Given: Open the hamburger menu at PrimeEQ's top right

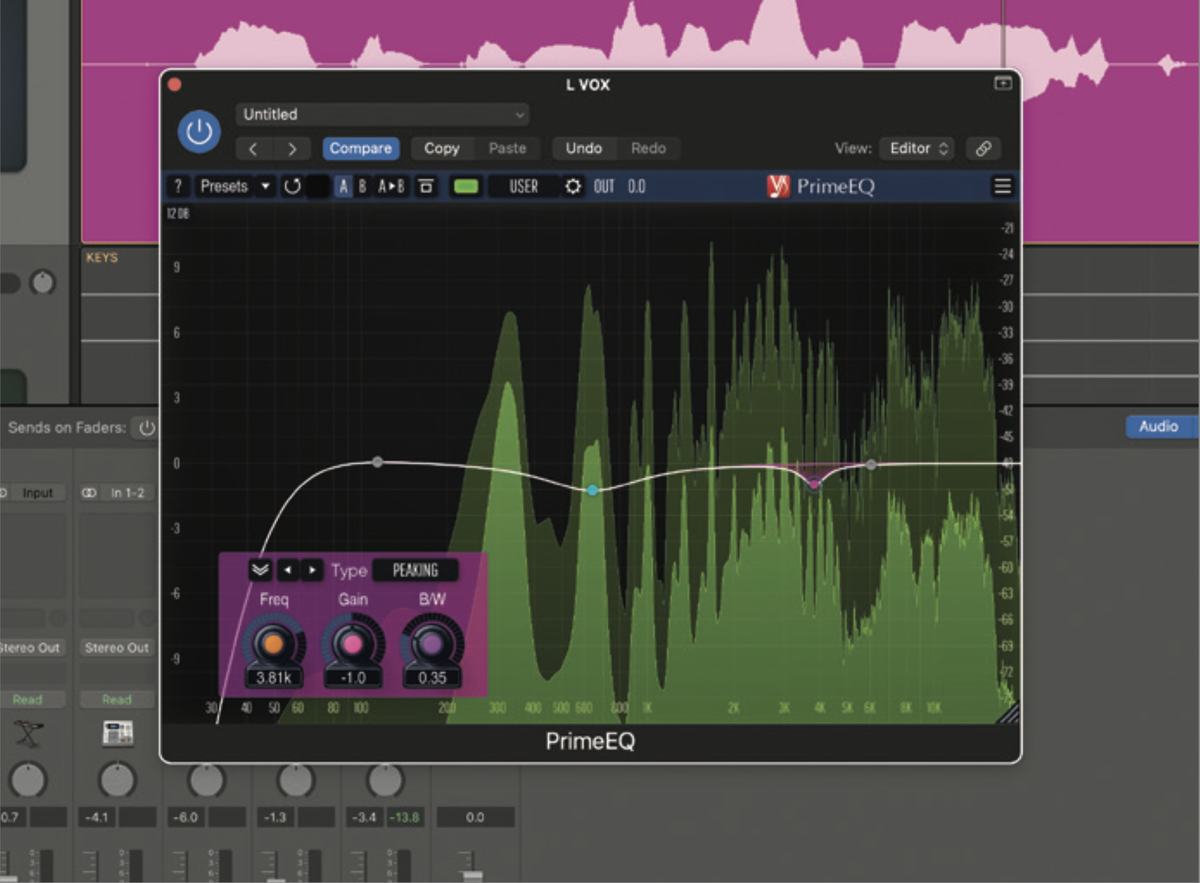Looking at the screenshot, I should click(x=1002, y=186).
